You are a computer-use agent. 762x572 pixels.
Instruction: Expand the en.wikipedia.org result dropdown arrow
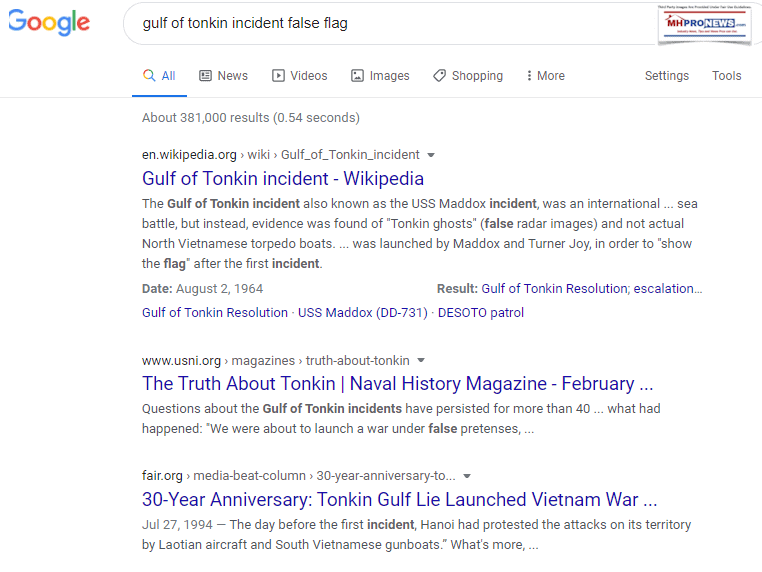tap(431, 155)
